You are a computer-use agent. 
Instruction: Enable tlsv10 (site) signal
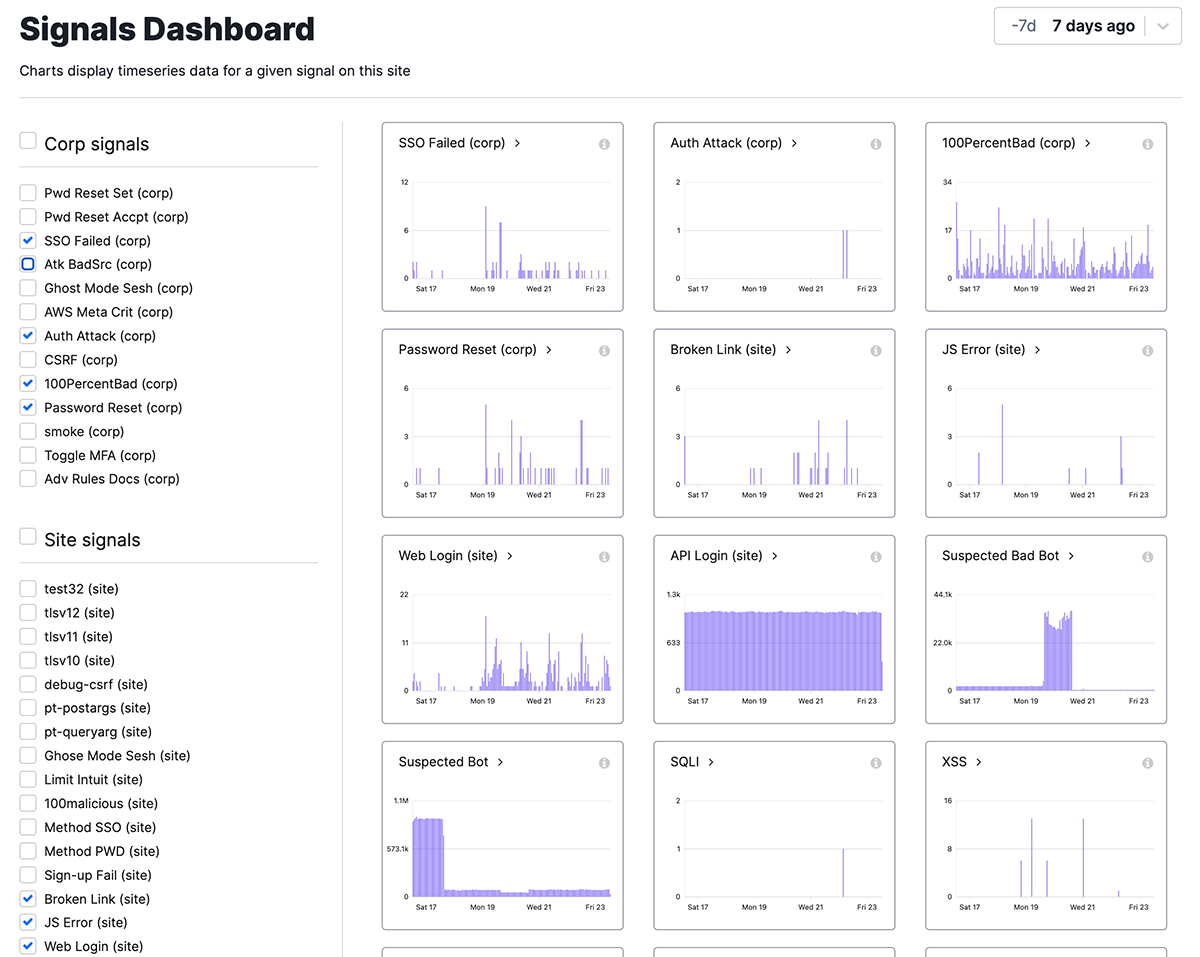pos(28,660)
